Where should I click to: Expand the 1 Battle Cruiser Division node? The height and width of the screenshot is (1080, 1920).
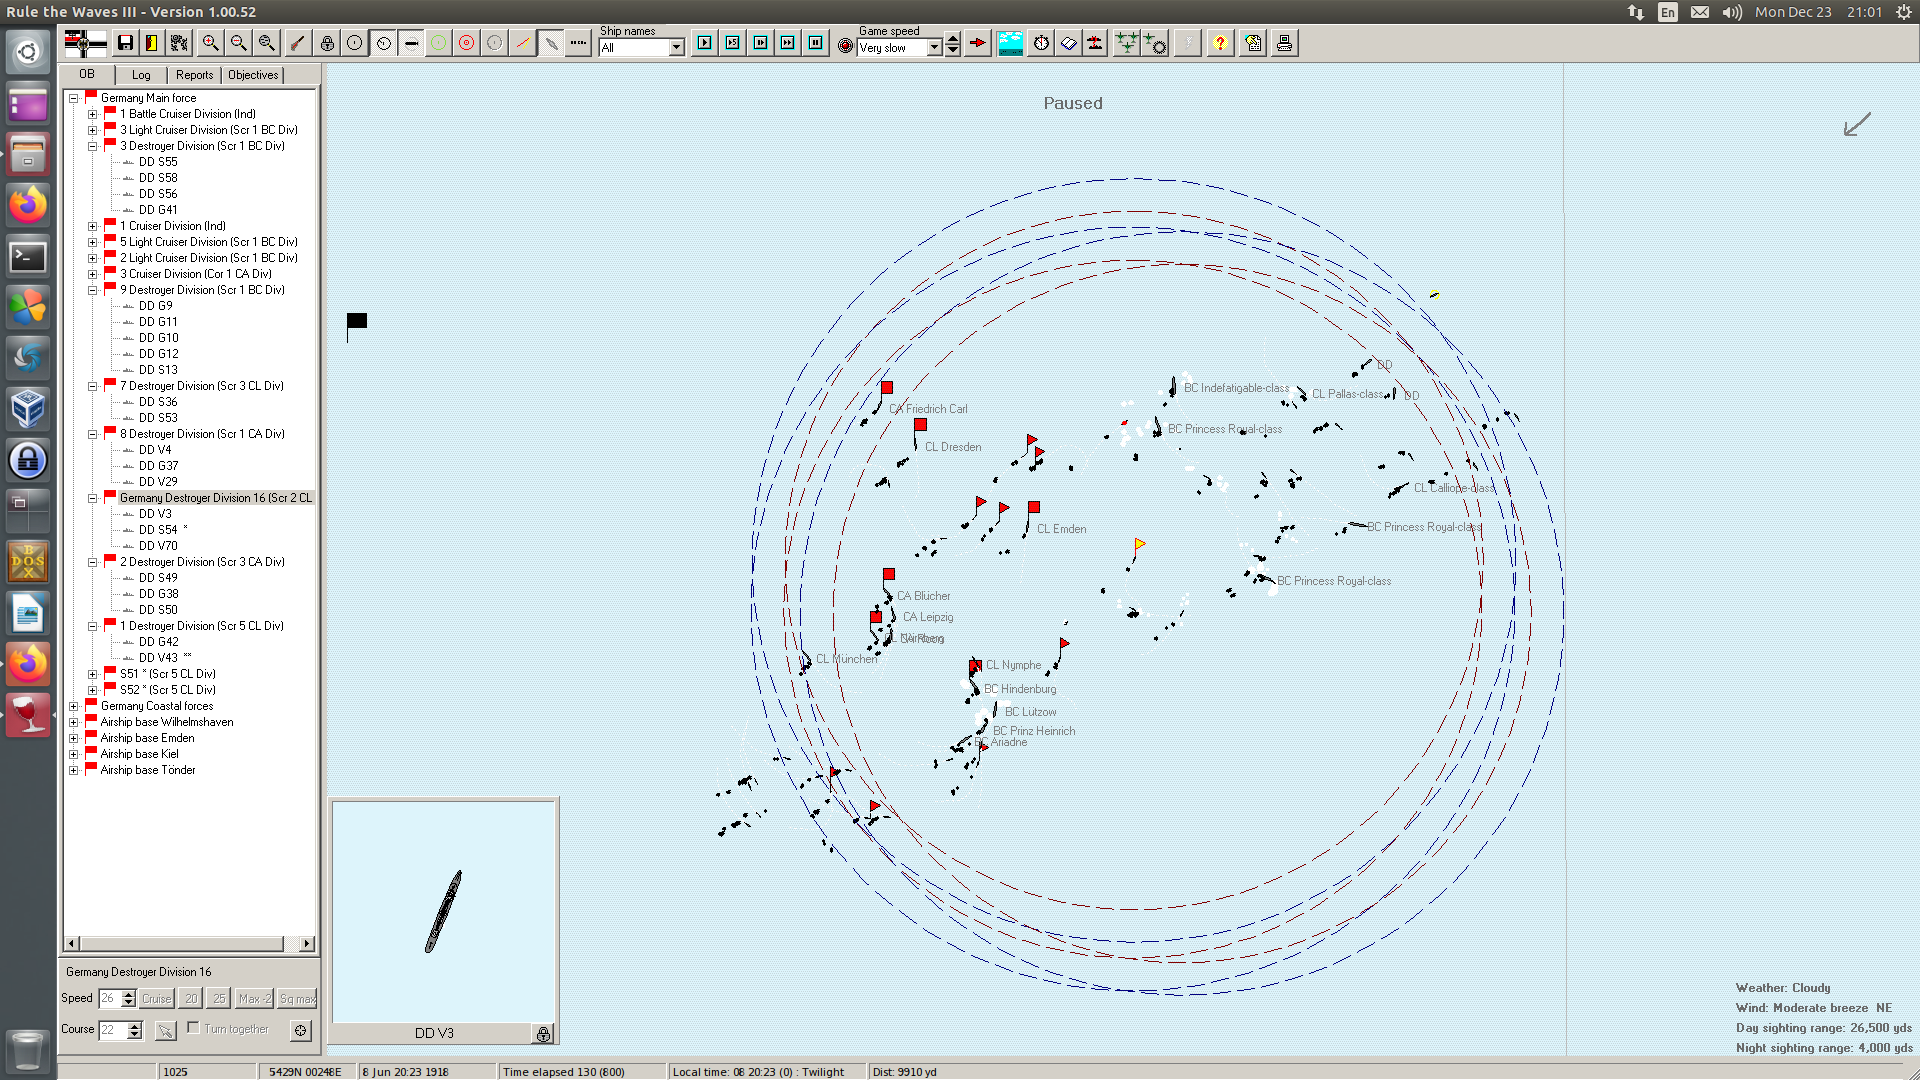[x=93, y=114]
